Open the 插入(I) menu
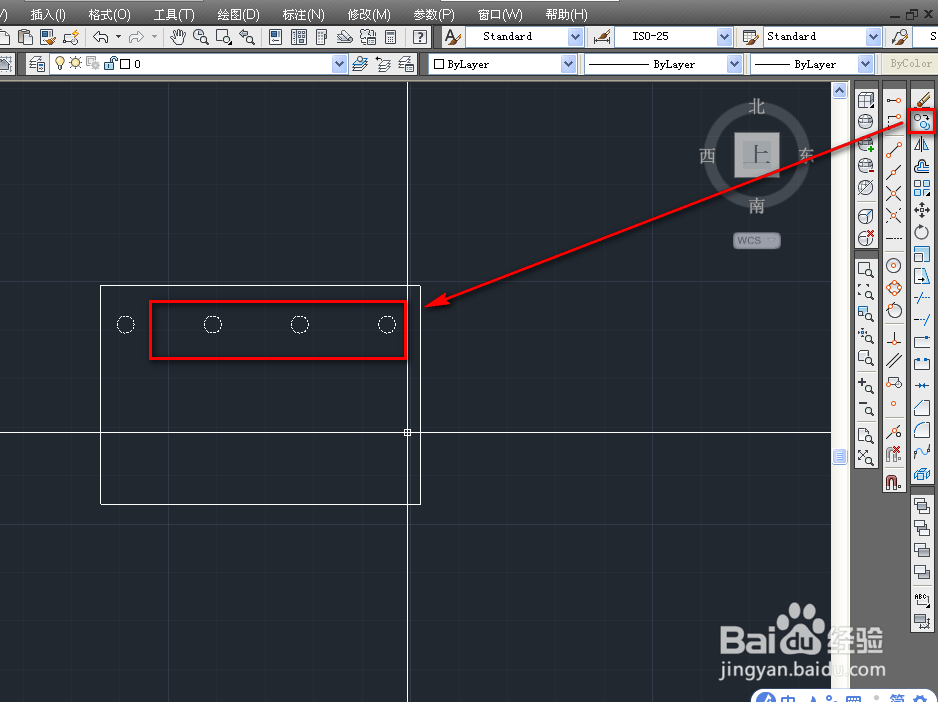The image size is (938, 702). 48,14
